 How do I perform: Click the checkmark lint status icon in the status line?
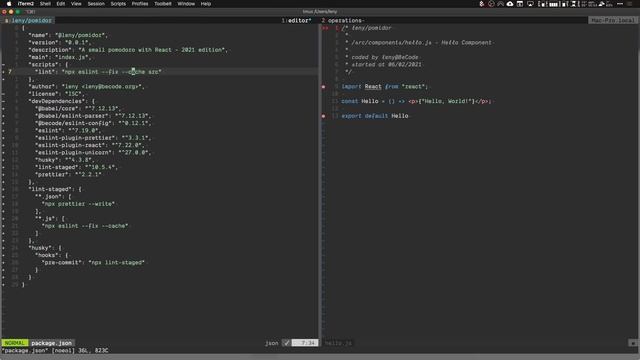click(286, 343)
